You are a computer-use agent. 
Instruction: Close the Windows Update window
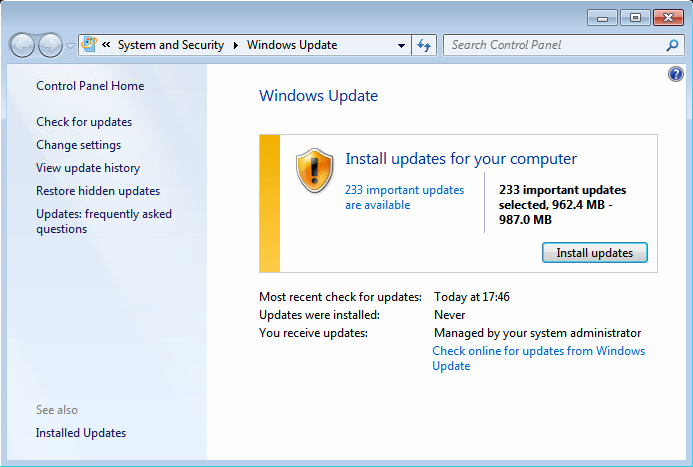pyautogui.click(x=668, y=18)
